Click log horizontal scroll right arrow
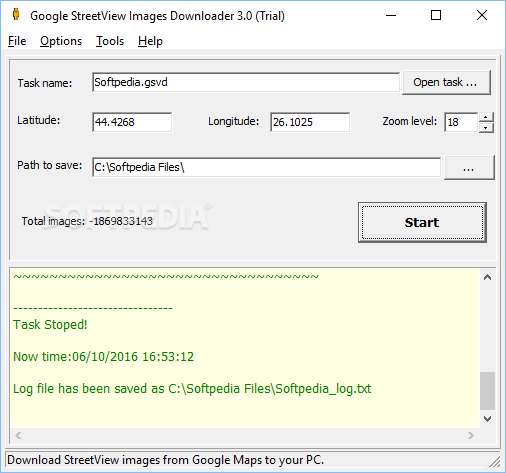506x473 pixels. click(x=471, y=435)
